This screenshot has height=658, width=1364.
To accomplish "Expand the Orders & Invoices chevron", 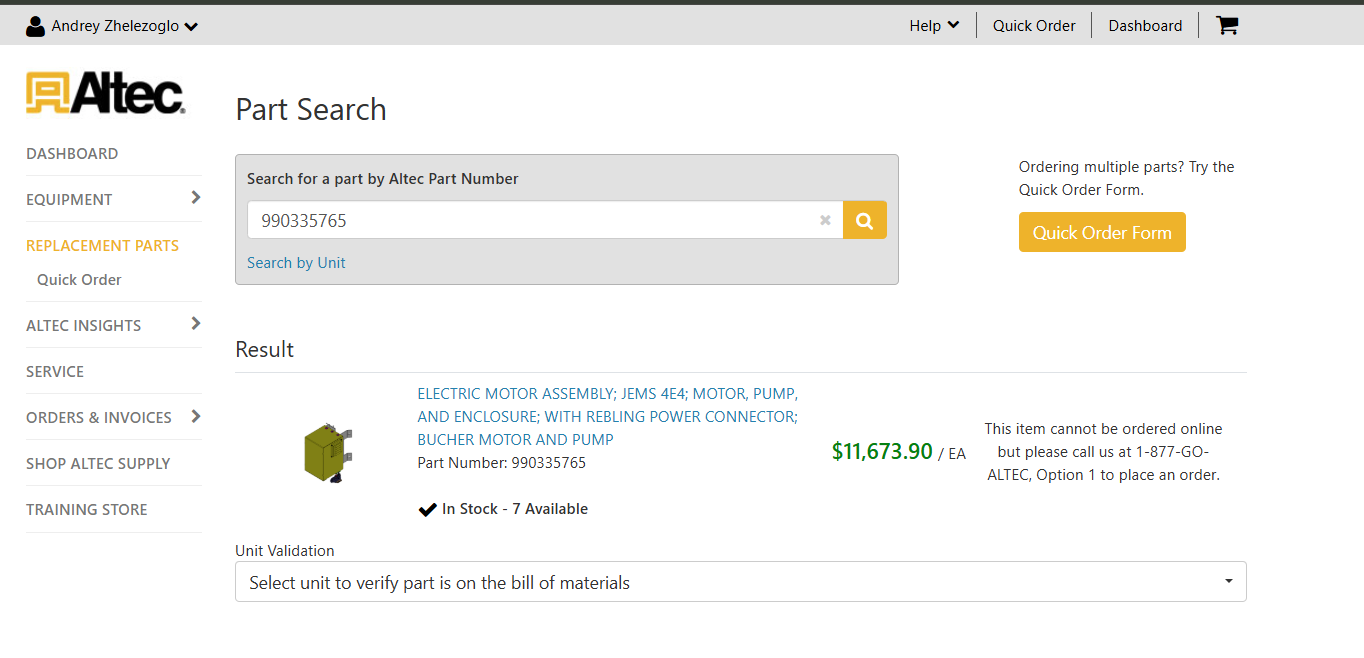I will (196, 416).
